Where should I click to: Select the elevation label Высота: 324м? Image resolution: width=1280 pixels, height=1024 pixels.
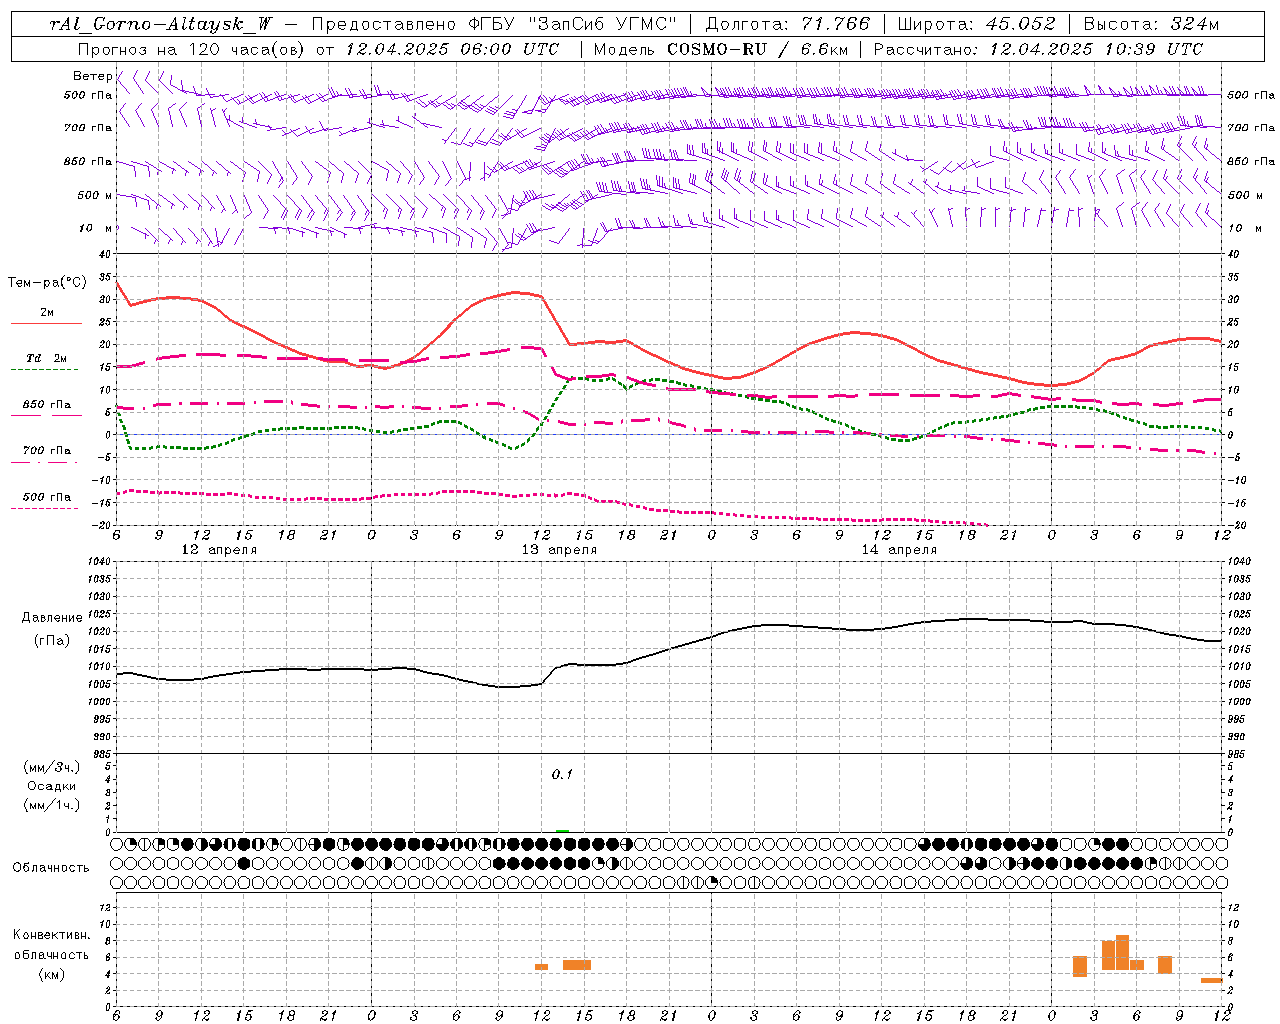[x=1151, y=24]
